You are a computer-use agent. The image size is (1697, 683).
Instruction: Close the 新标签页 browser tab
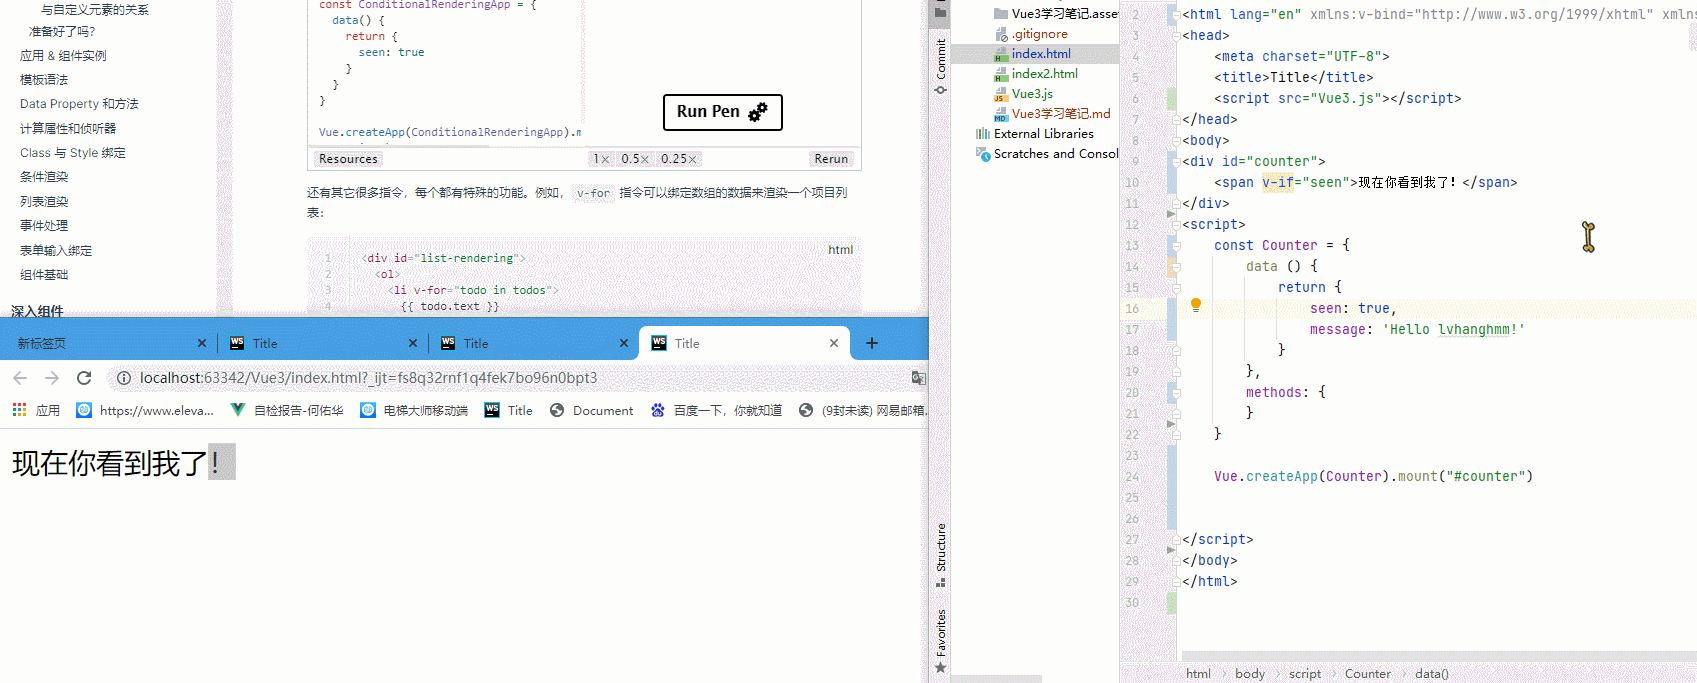click(202, 343)
